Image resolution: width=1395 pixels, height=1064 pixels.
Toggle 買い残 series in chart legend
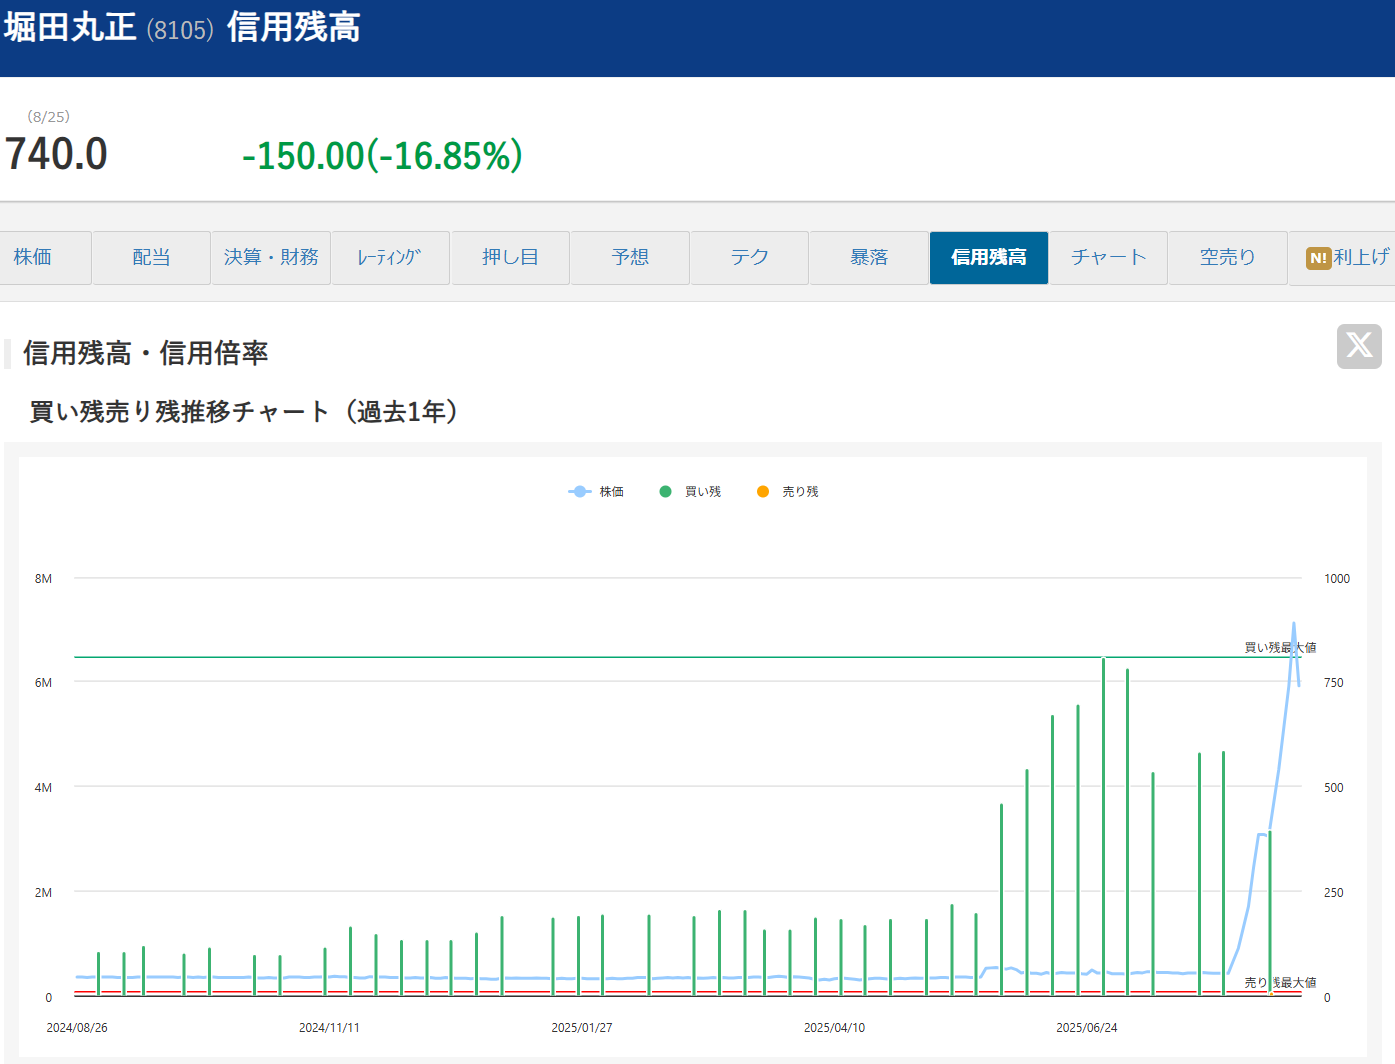(690, 492)
